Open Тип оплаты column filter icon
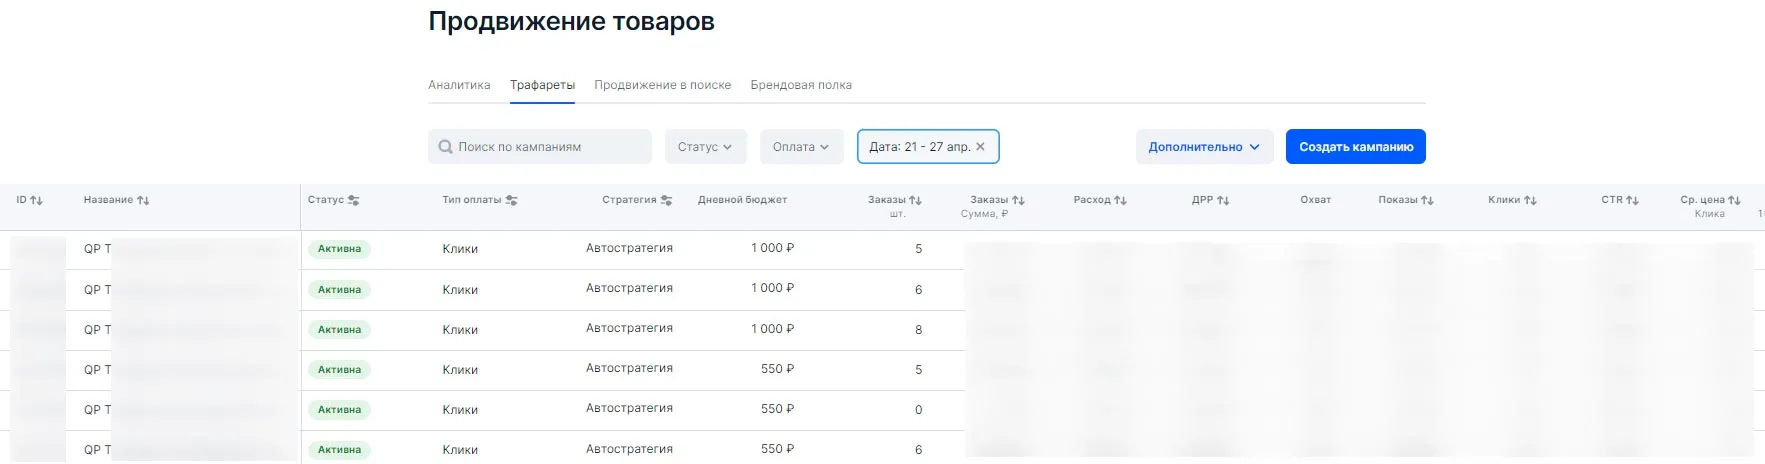Screen dimensions: 1765x464 [511, 200]
